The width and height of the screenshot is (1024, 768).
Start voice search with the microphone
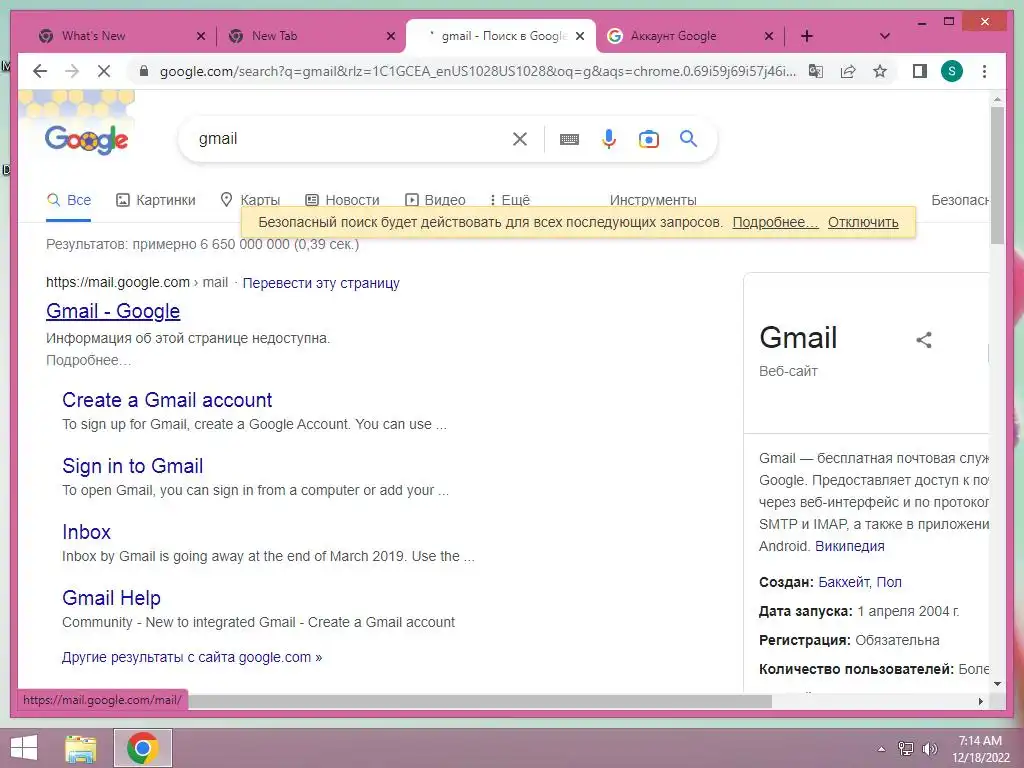609,139
